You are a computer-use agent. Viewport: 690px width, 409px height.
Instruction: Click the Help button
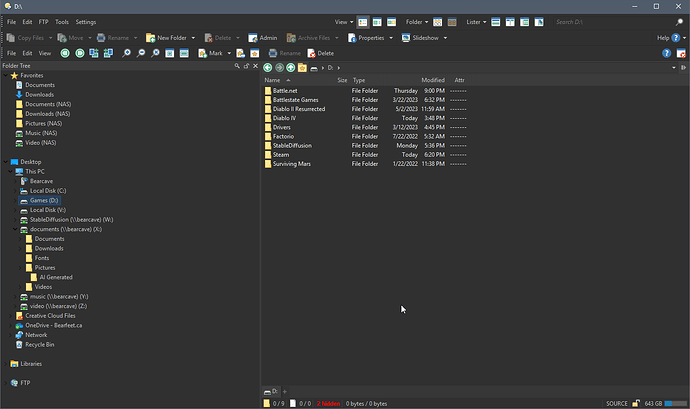tap(667, 38)
